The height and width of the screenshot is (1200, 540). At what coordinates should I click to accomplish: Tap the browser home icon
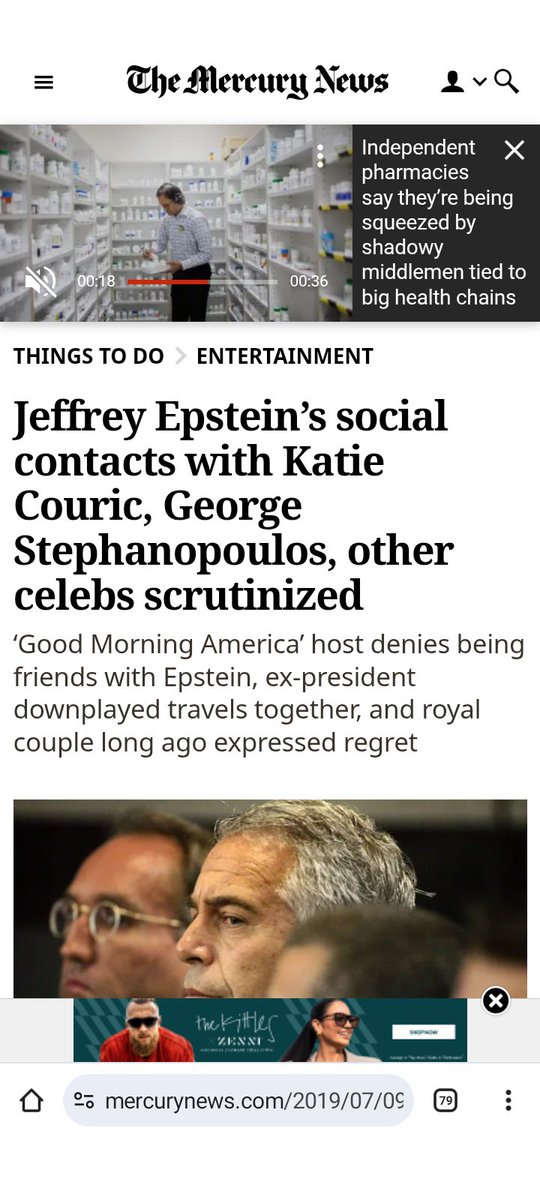point(32,1101)
